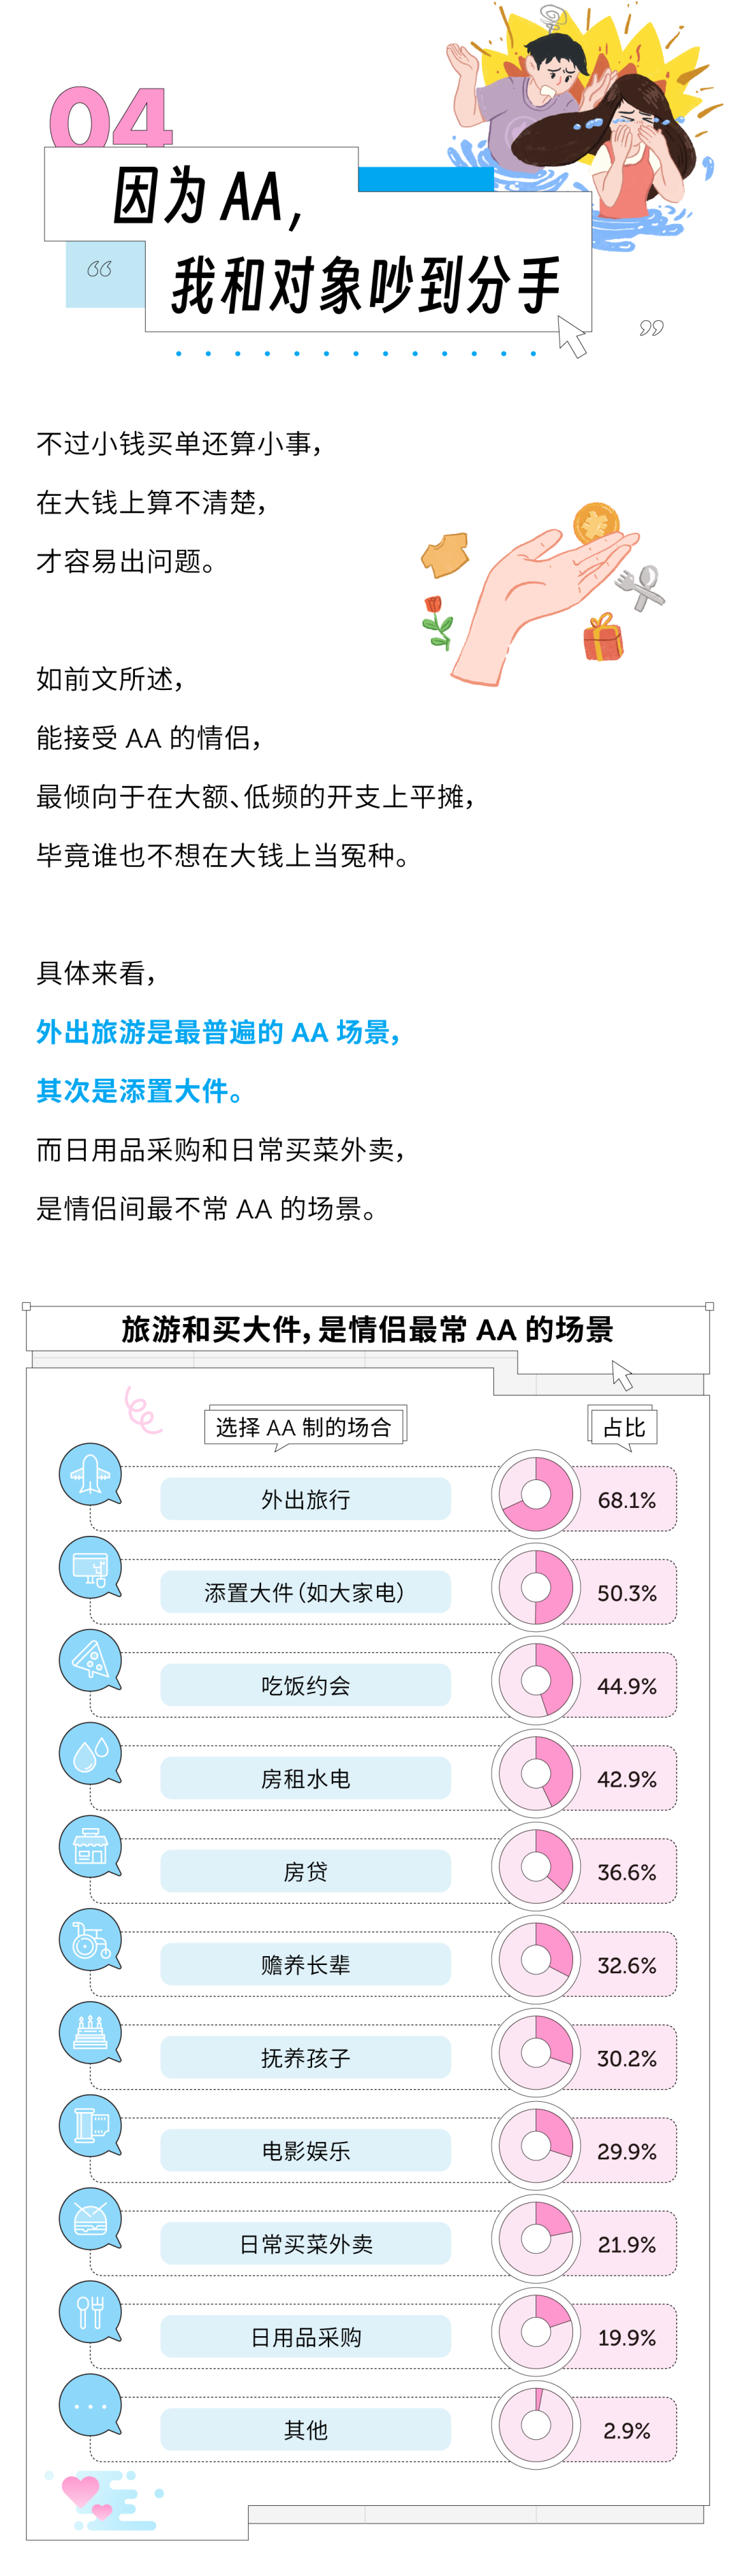736x2576 pixels.
Task: Click the water drops icon beside 房租水电
Action: point(90,1753)
